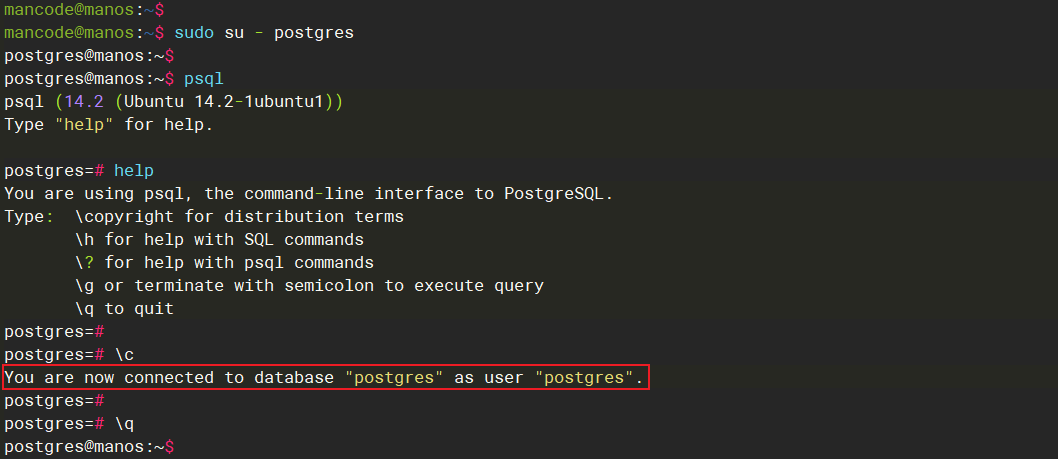Viewport: 1058px width, 459px height.
Task: Click the '\copyright for distribution terms' line
Action: [238, 216]
